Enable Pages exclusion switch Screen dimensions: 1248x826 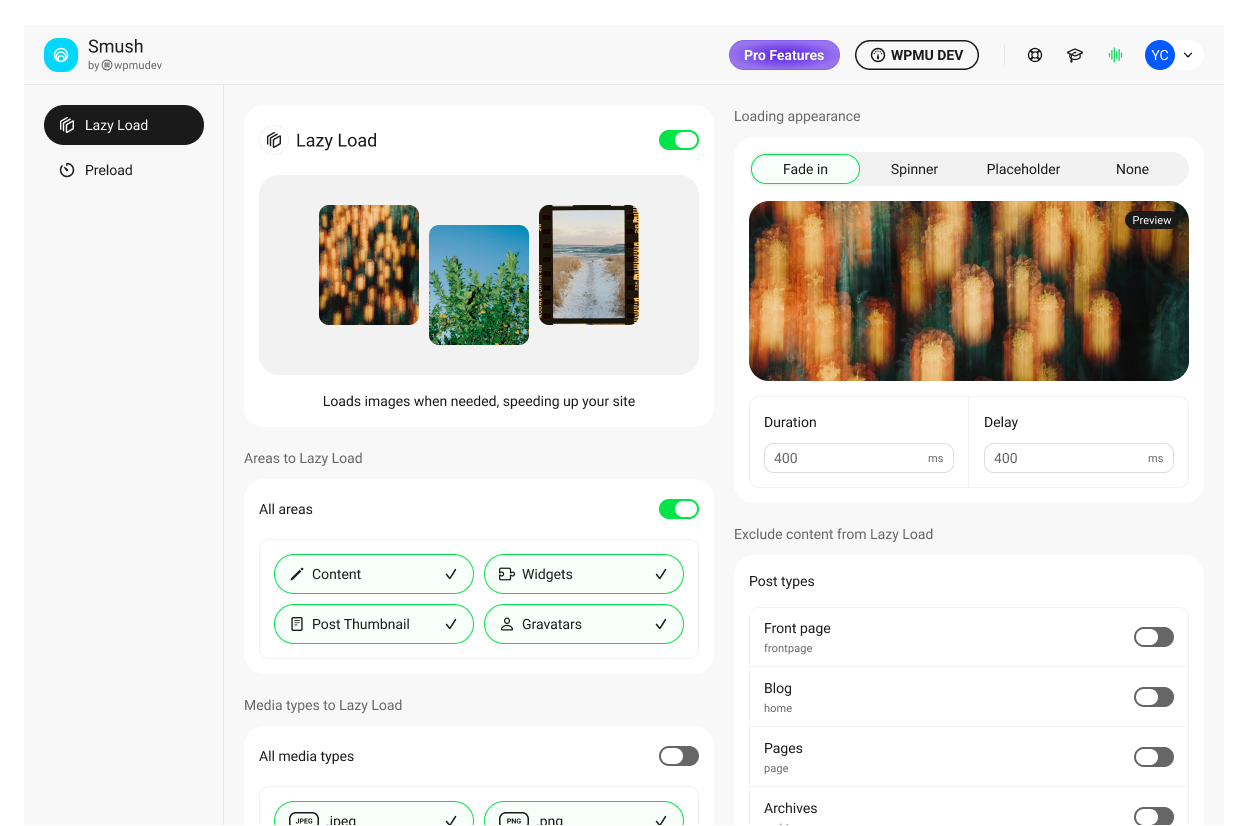pyautogui.click(x=1154, y=757)
